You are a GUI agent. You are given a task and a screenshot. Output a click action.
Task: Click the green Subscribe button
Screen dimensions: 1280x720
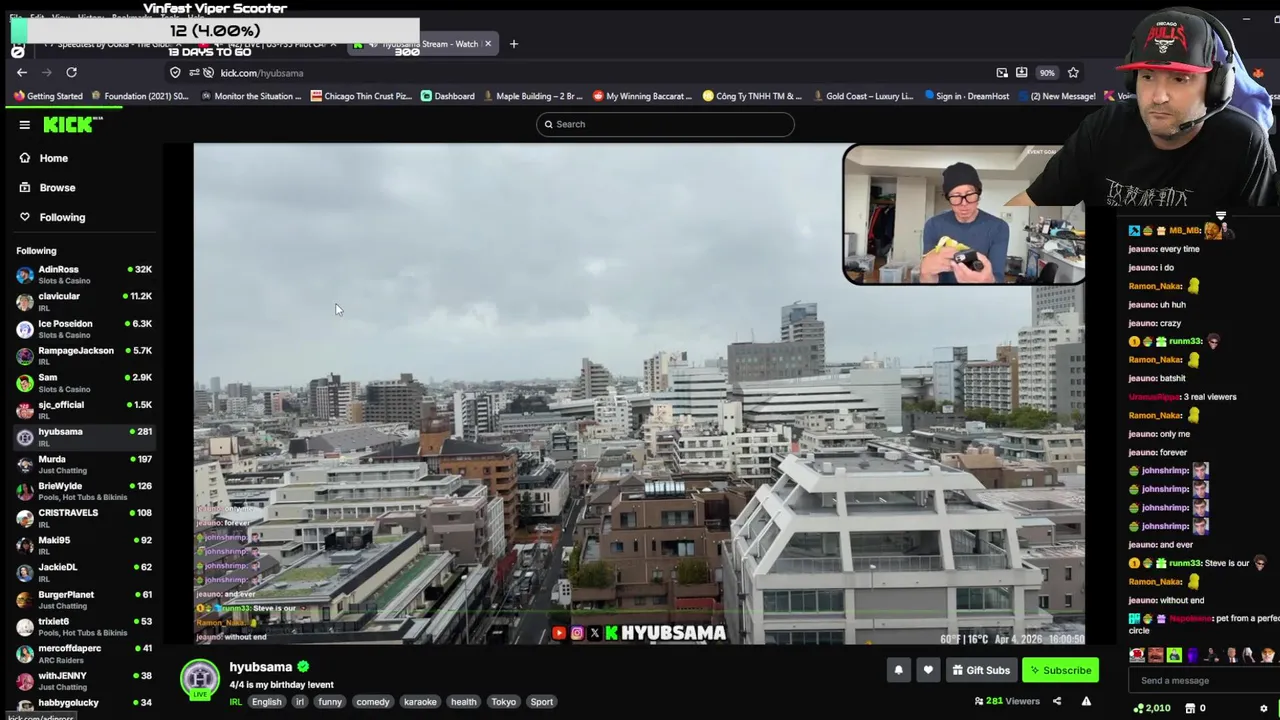point(1060,670)
